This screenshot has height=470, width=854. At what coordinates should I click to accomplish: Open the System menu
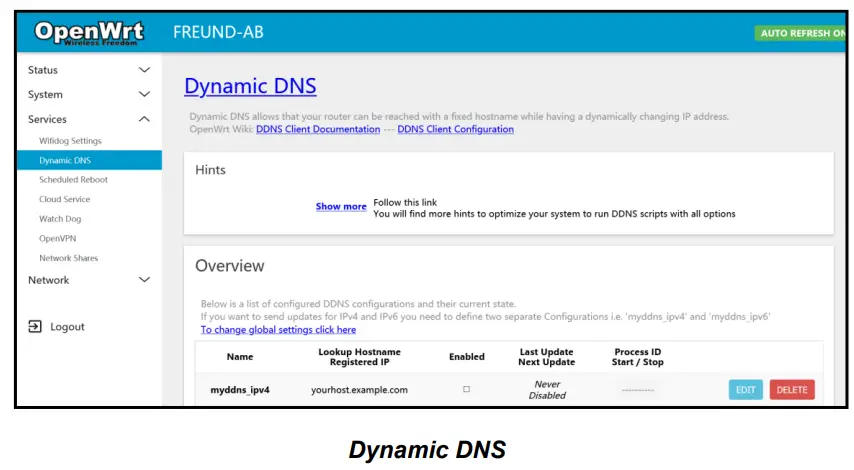click(x=45, y=94)
